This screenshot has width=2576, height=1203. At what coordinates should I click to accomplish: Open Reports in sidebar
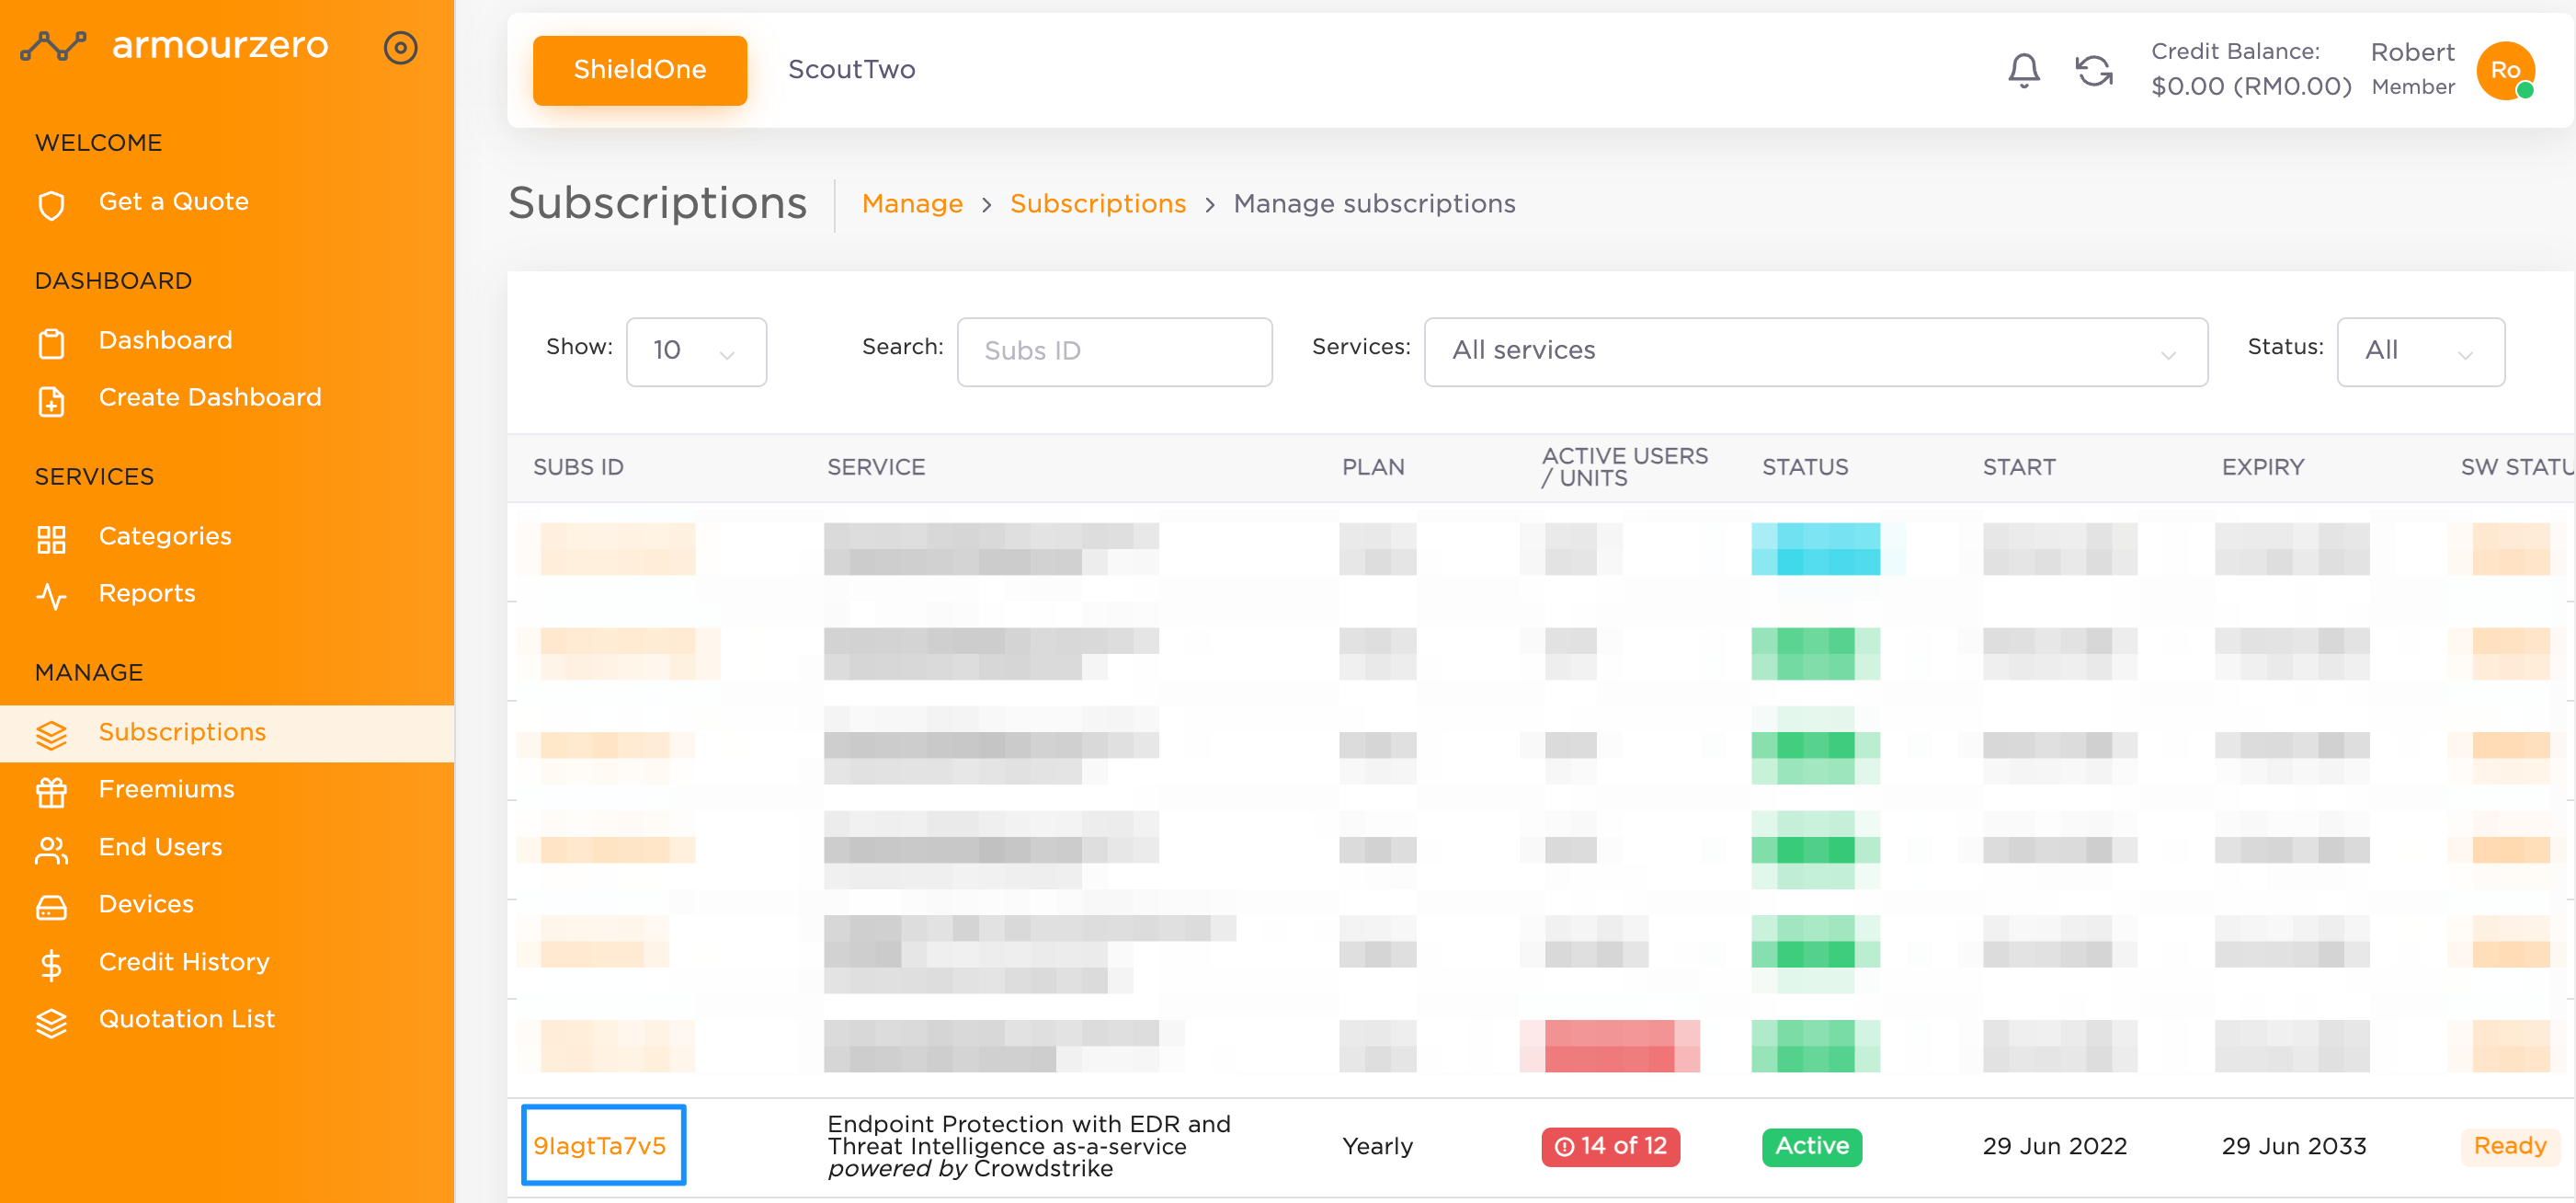tap(147, 593)
